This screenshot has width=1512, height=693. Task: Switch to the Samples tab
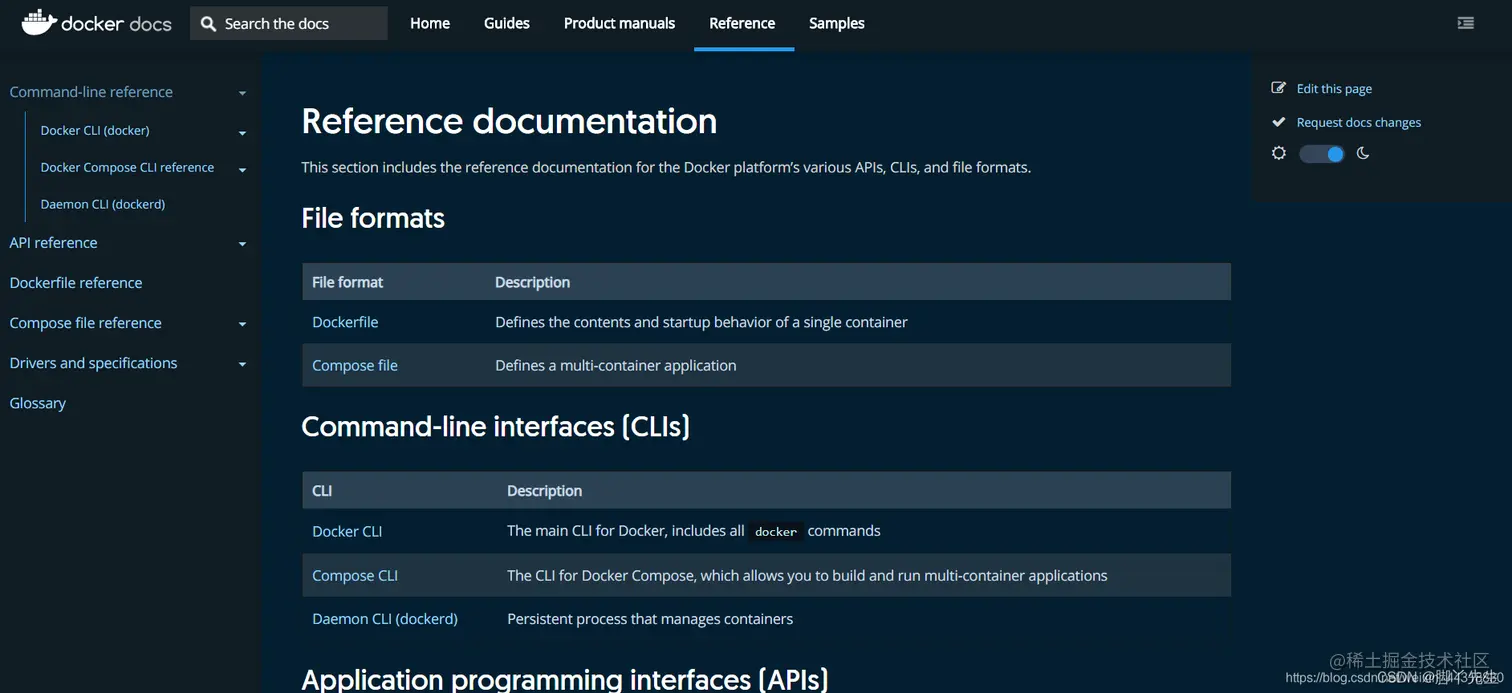[x=836, y=23]
